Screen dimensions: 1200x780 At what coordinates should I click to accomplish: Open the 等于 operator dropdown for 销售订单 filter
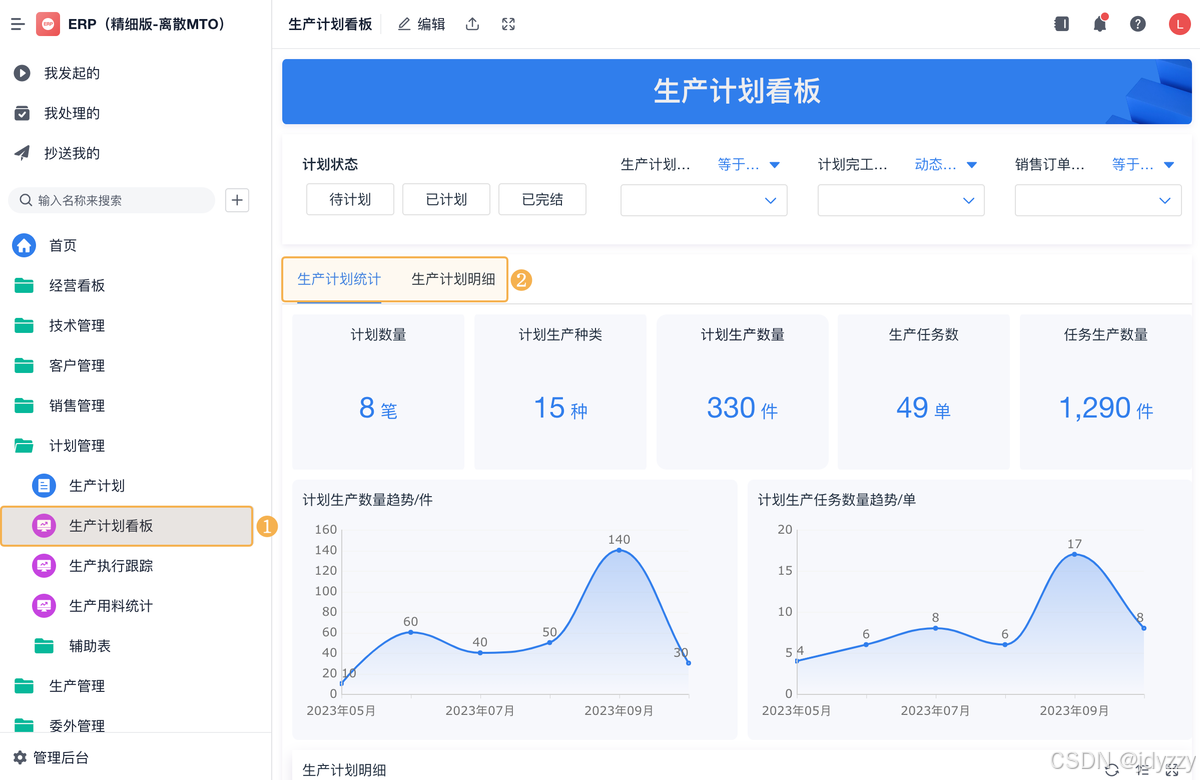click(x=1143, y=165)
